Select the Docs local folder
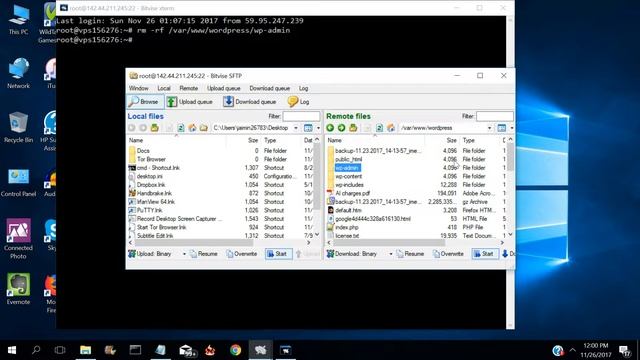 point(143,151)
